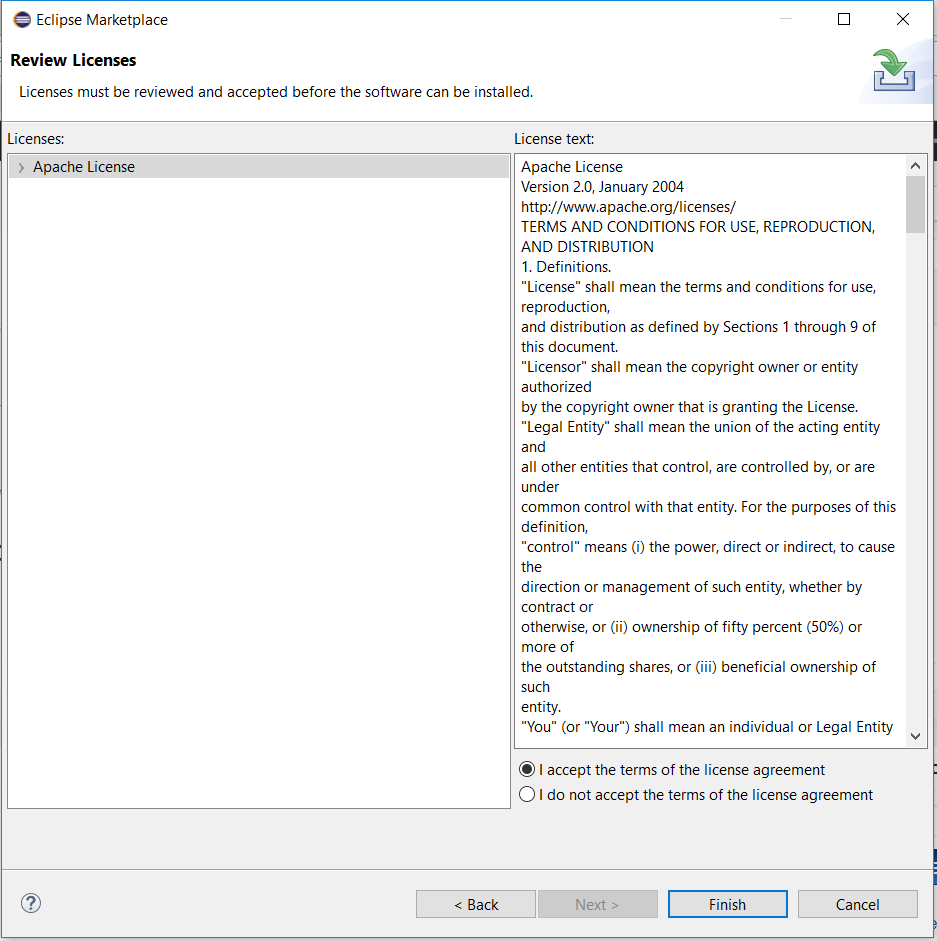The width and height of the screenshot is (937, 941).
Task: Click the greyed-out Next button
Action: click(597, 904)
